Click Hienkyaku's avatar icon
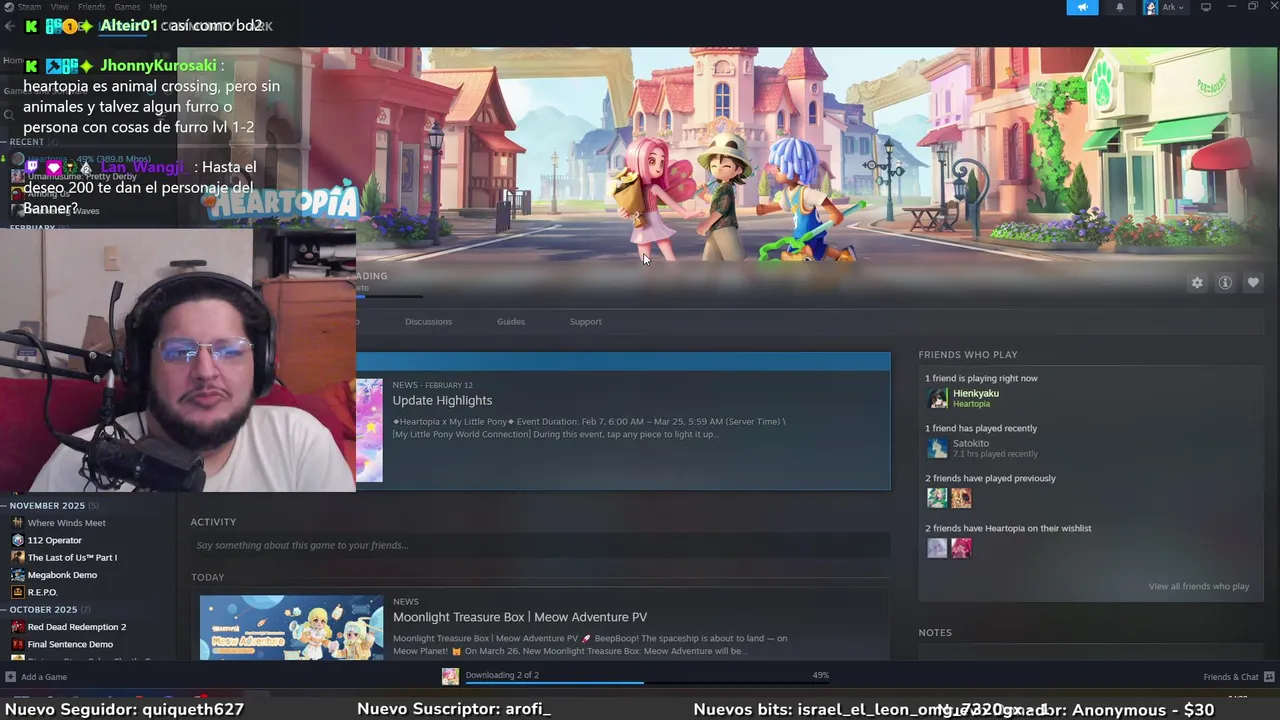1280x720 pixels. click(x=937, y=398)
